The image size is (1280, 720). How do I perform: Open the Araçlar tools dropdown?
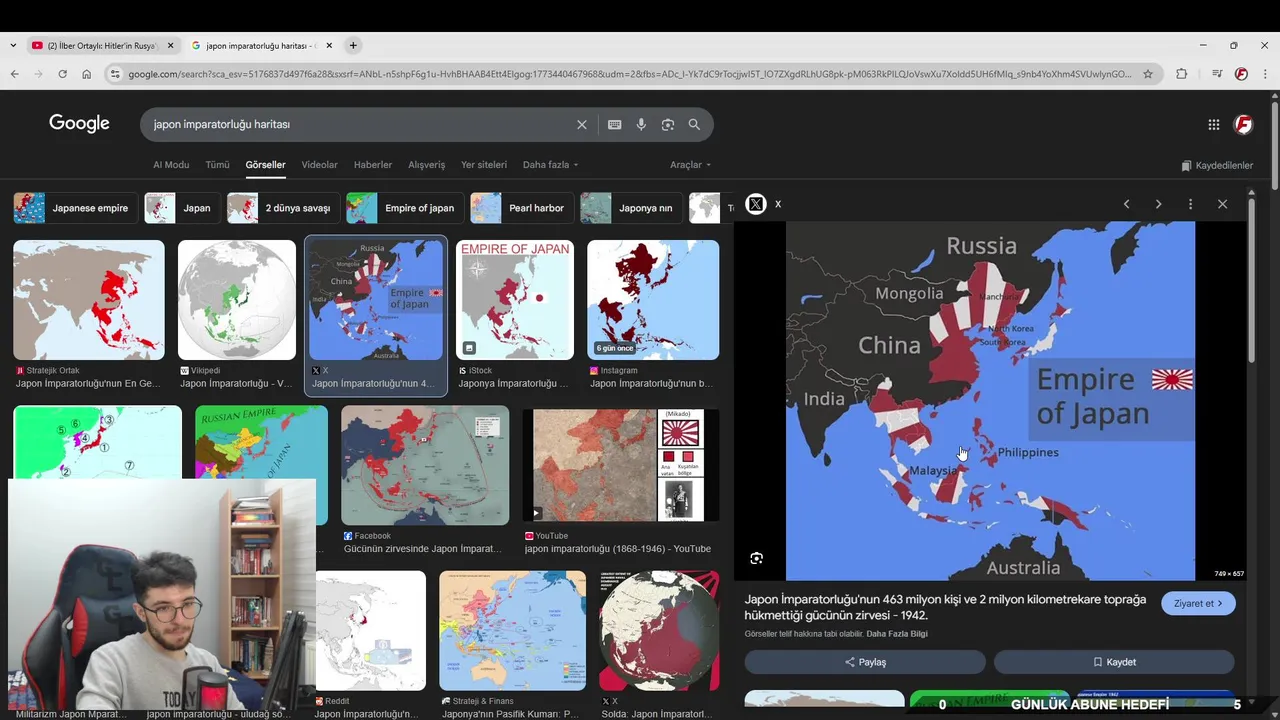pyautogui.click(x=690, y=165)
